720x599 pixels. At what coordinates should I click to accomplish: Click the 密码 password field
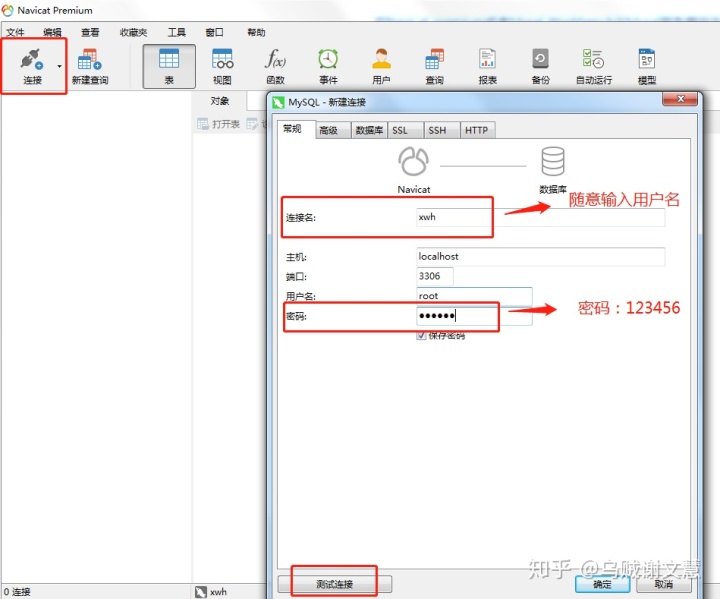click(474, 316)
